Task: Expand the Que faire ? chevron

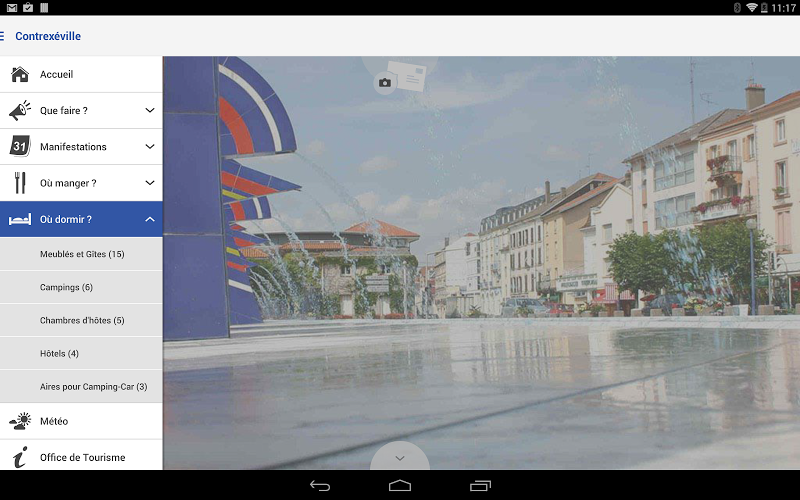Action: 149,110
